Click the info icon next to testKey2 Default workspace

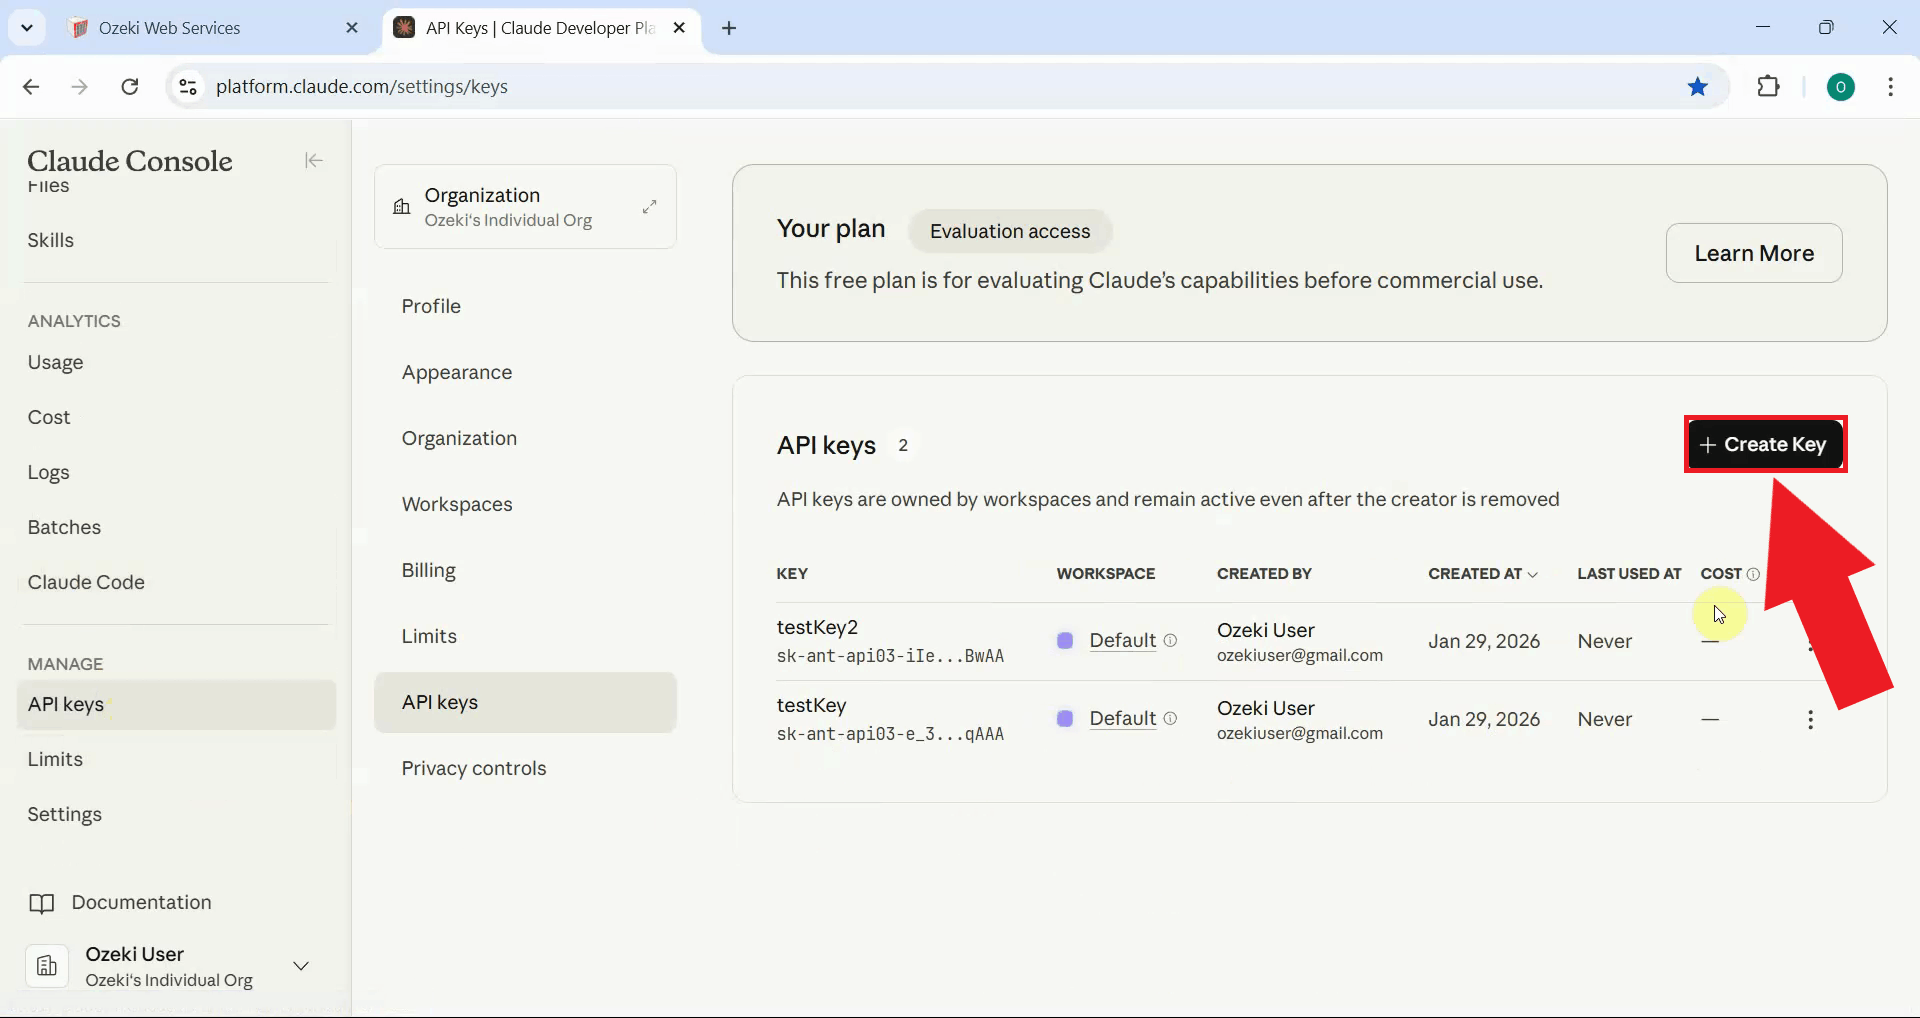(1170, 640)
